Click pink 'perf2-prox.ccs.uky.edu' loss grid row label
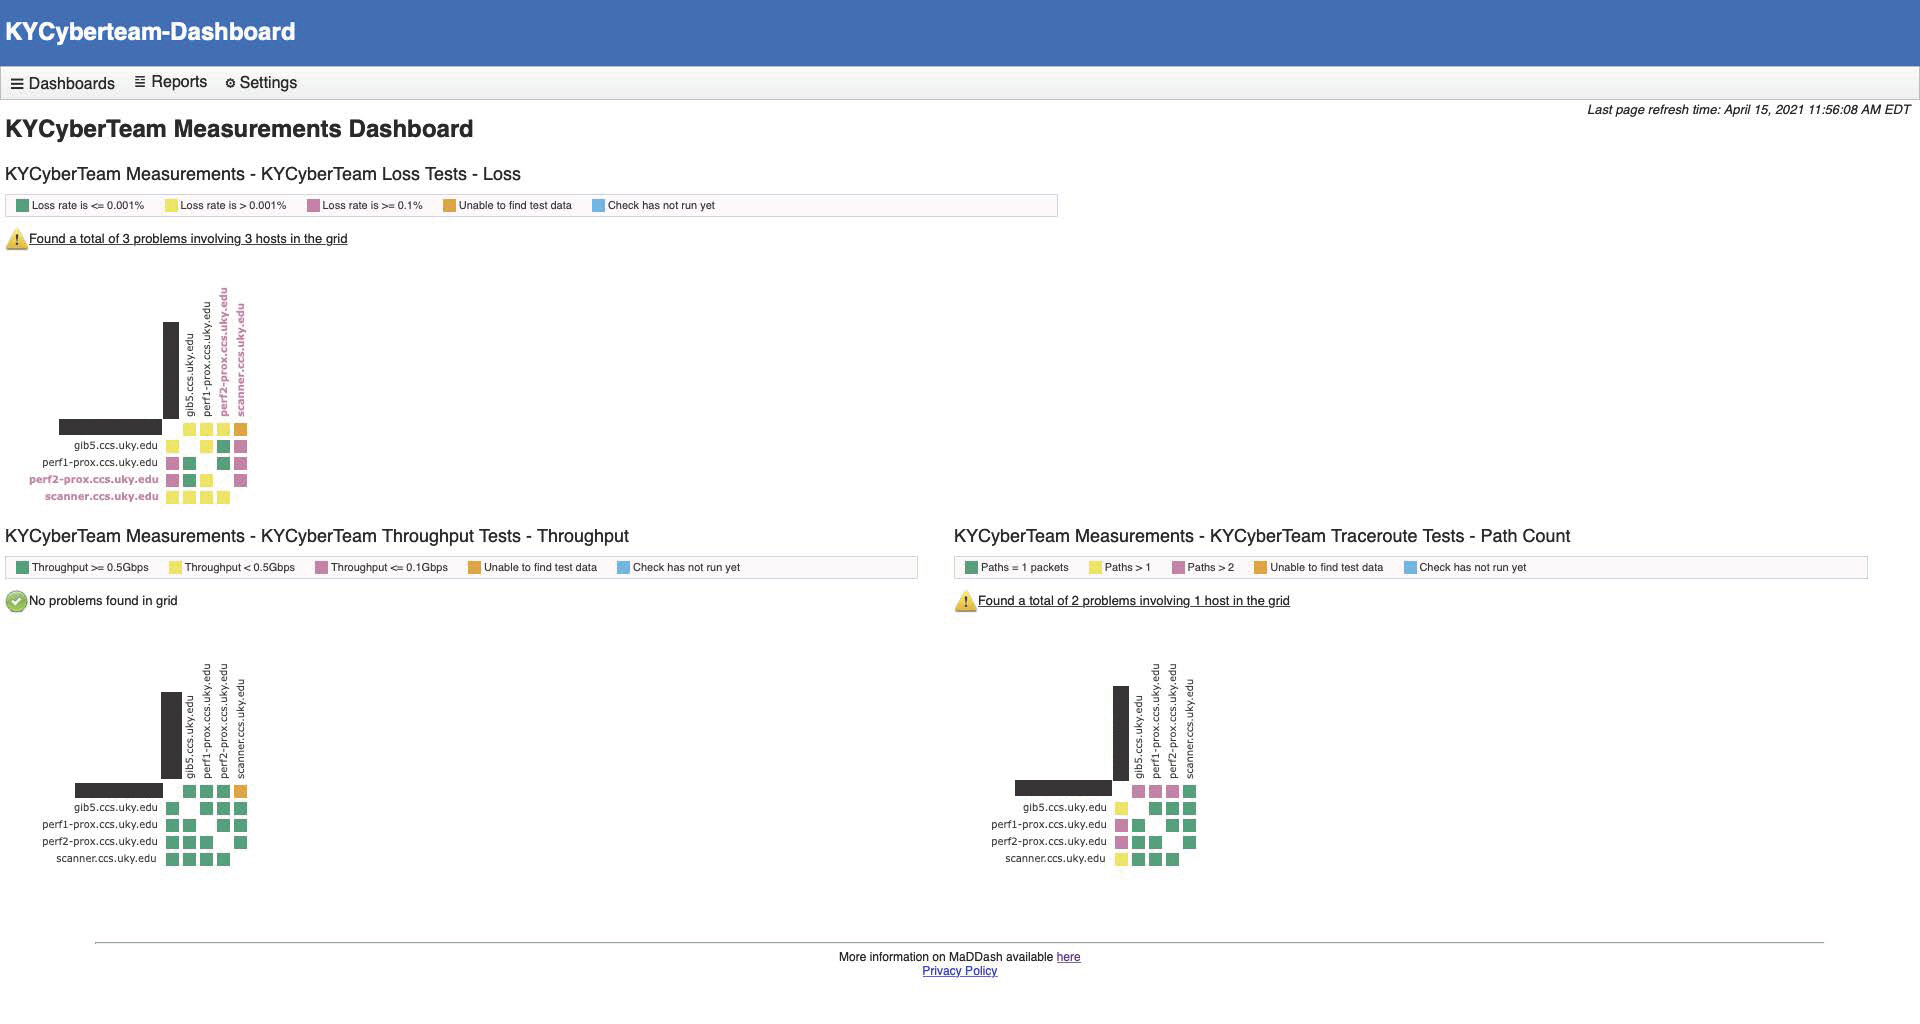Viewport: 1920px width, 1024px height. 94,480
